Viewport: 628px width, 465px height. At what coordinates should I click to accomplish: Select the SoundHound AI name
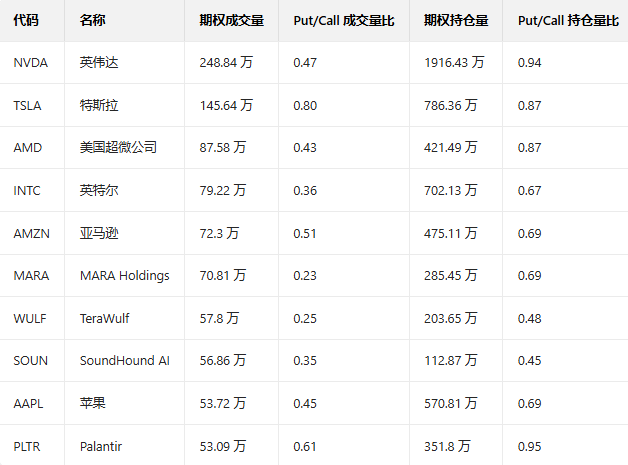tap(124, 360)
